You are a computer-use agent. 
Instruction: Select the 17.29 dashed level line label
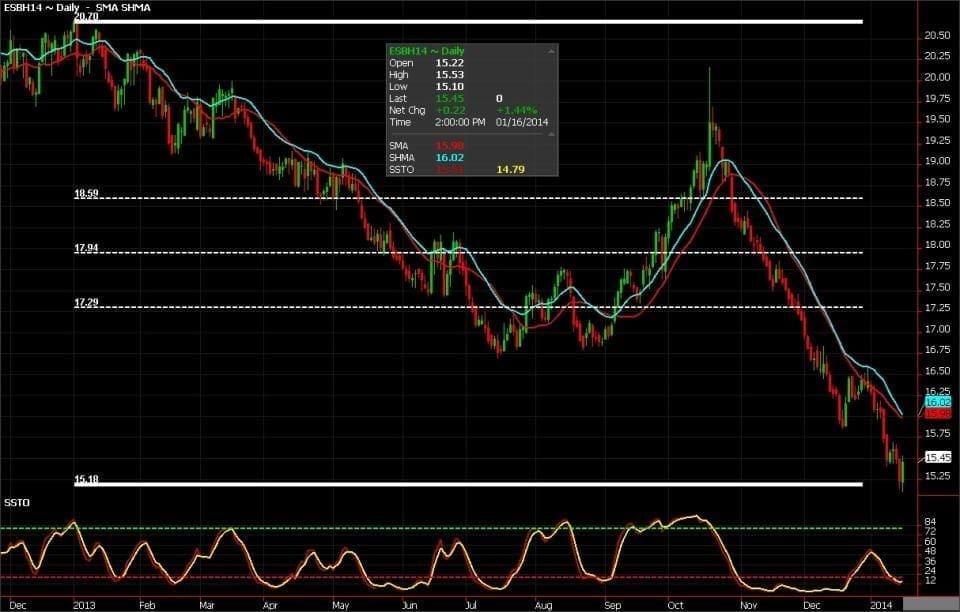coord(86,301)
